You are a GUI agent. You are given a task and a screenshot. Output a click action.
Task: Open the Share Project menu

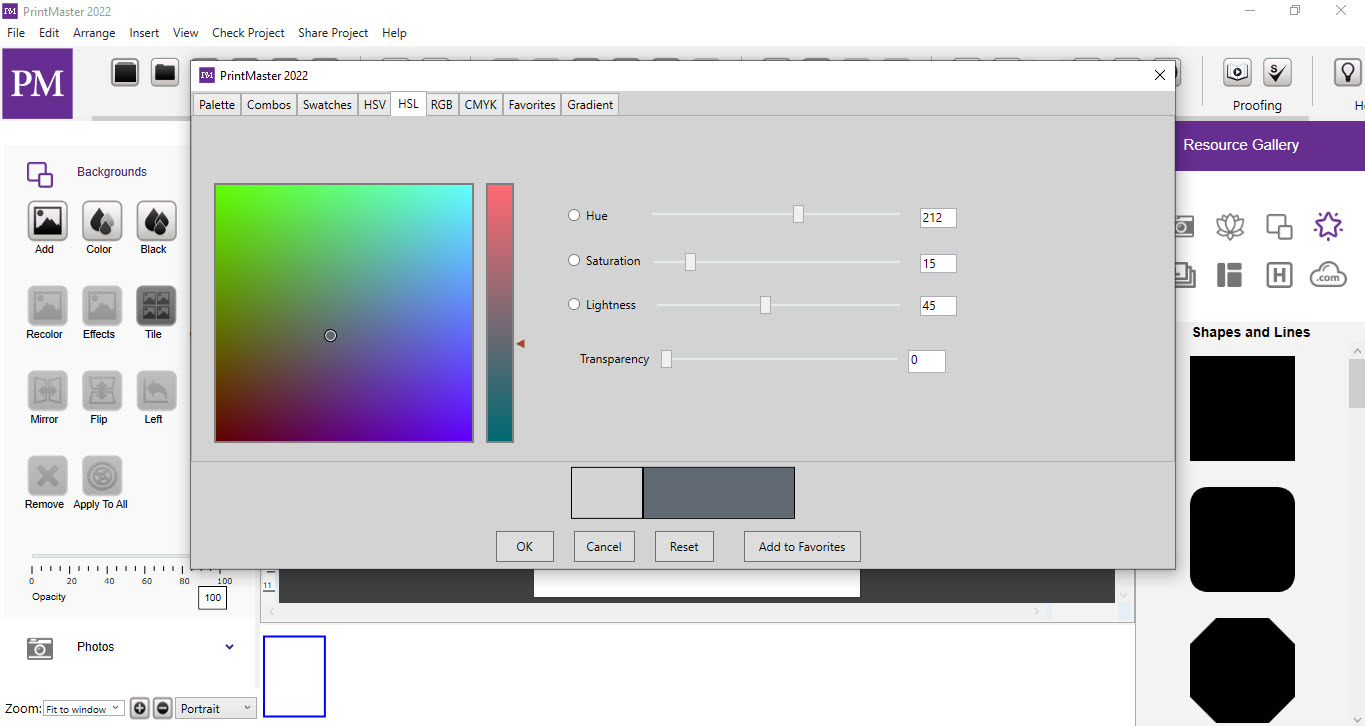[x=333, y=33]
